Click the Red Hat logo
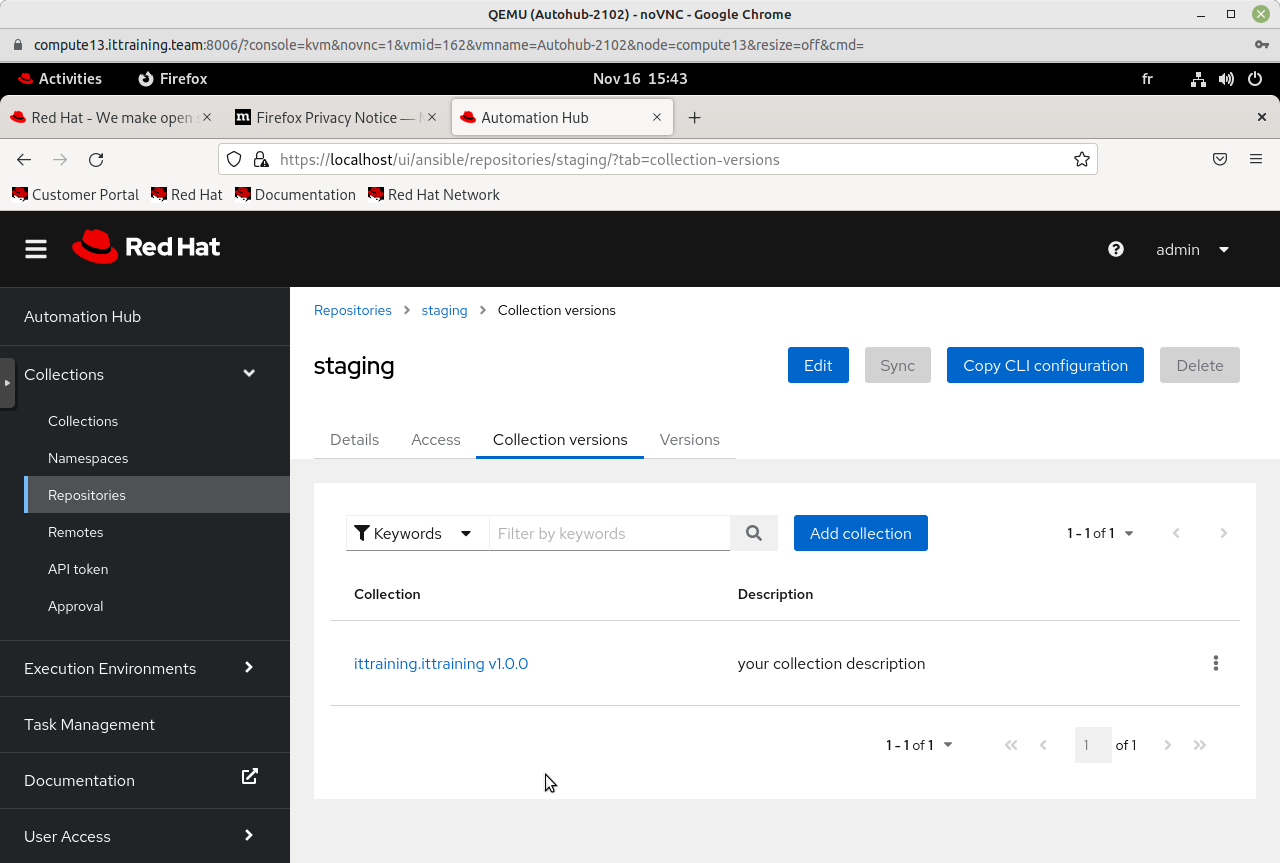The image size is (1280, 863). tap(146, 247)
